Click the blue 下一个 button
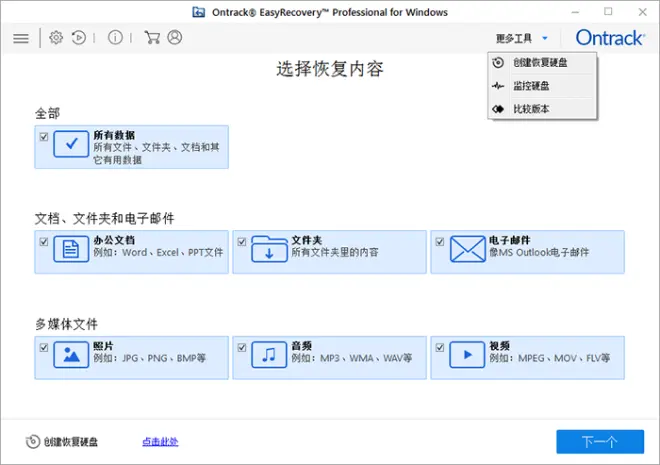 point(600,441)
